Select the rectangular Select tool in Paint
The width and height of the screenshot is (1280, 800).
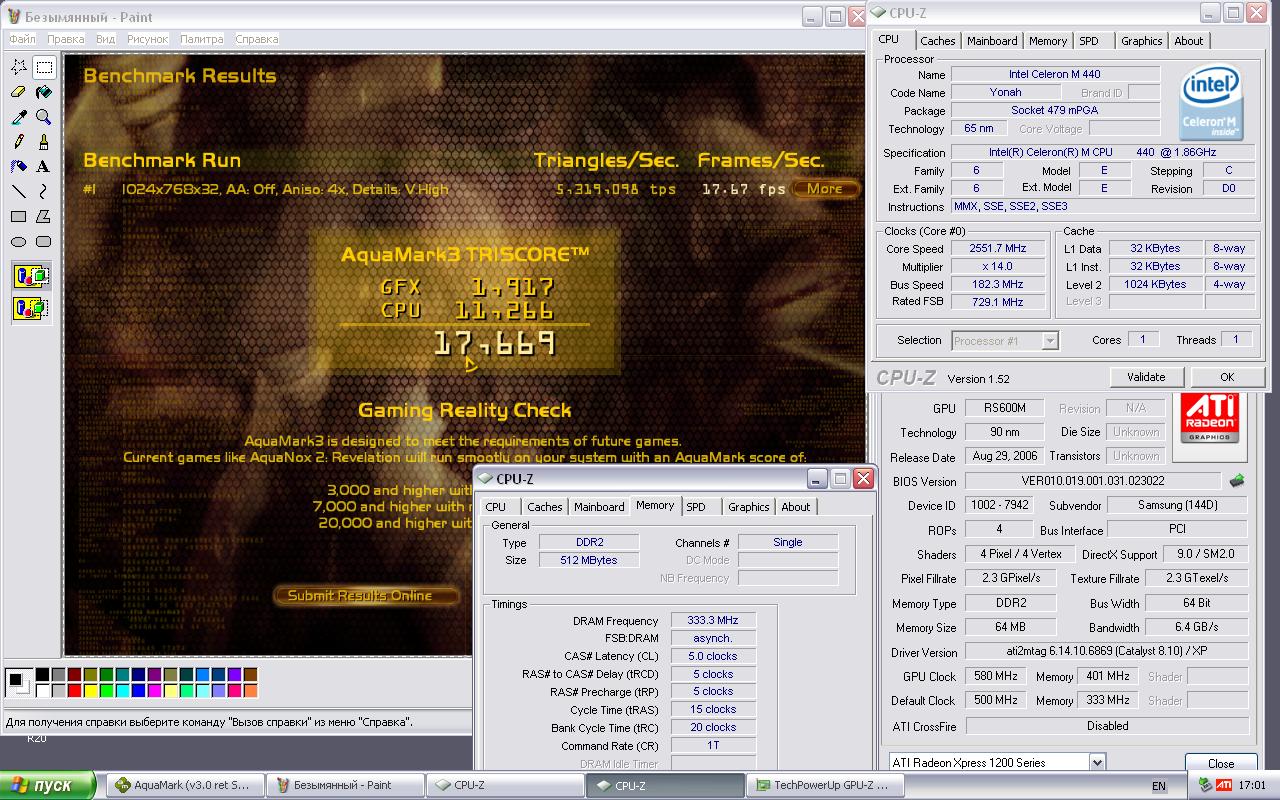pos(44,67)
